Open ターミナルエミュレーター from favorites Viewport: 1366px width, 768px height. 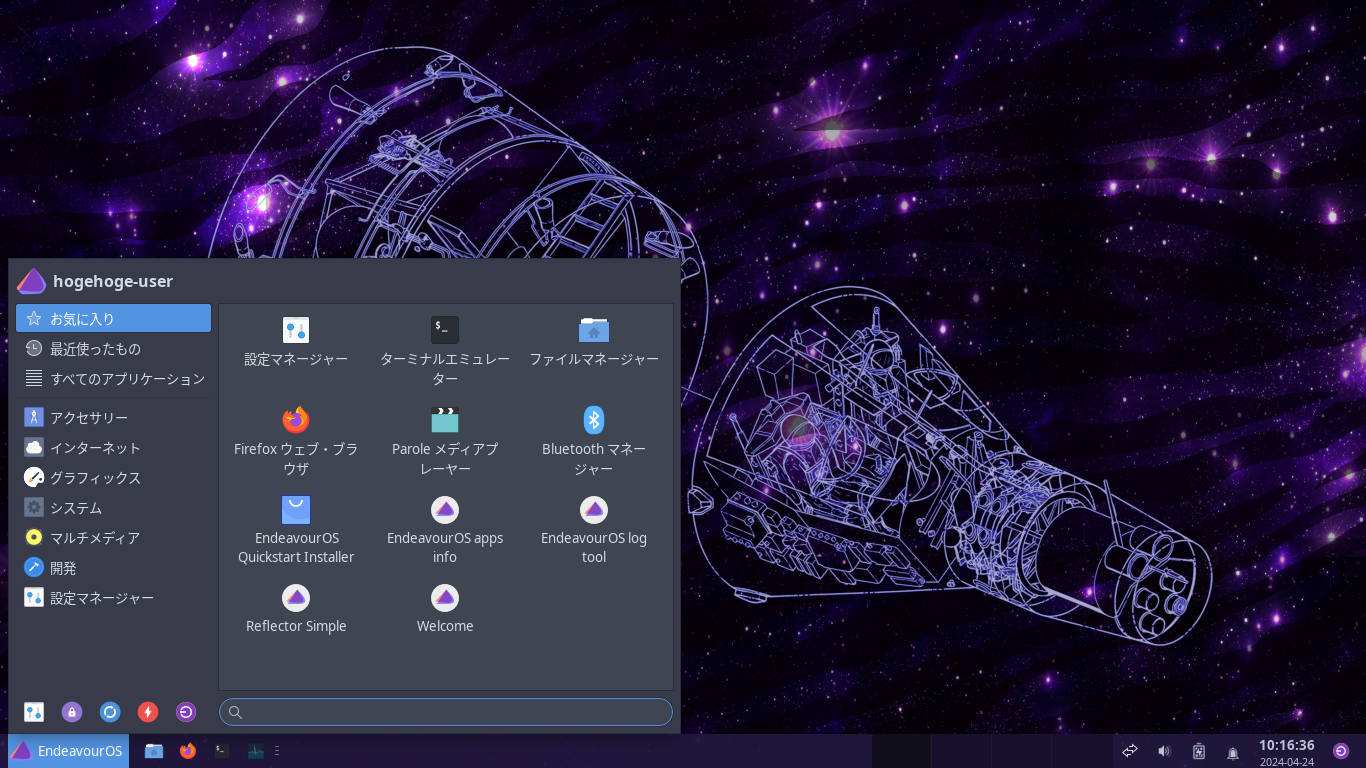click(445, 352)
